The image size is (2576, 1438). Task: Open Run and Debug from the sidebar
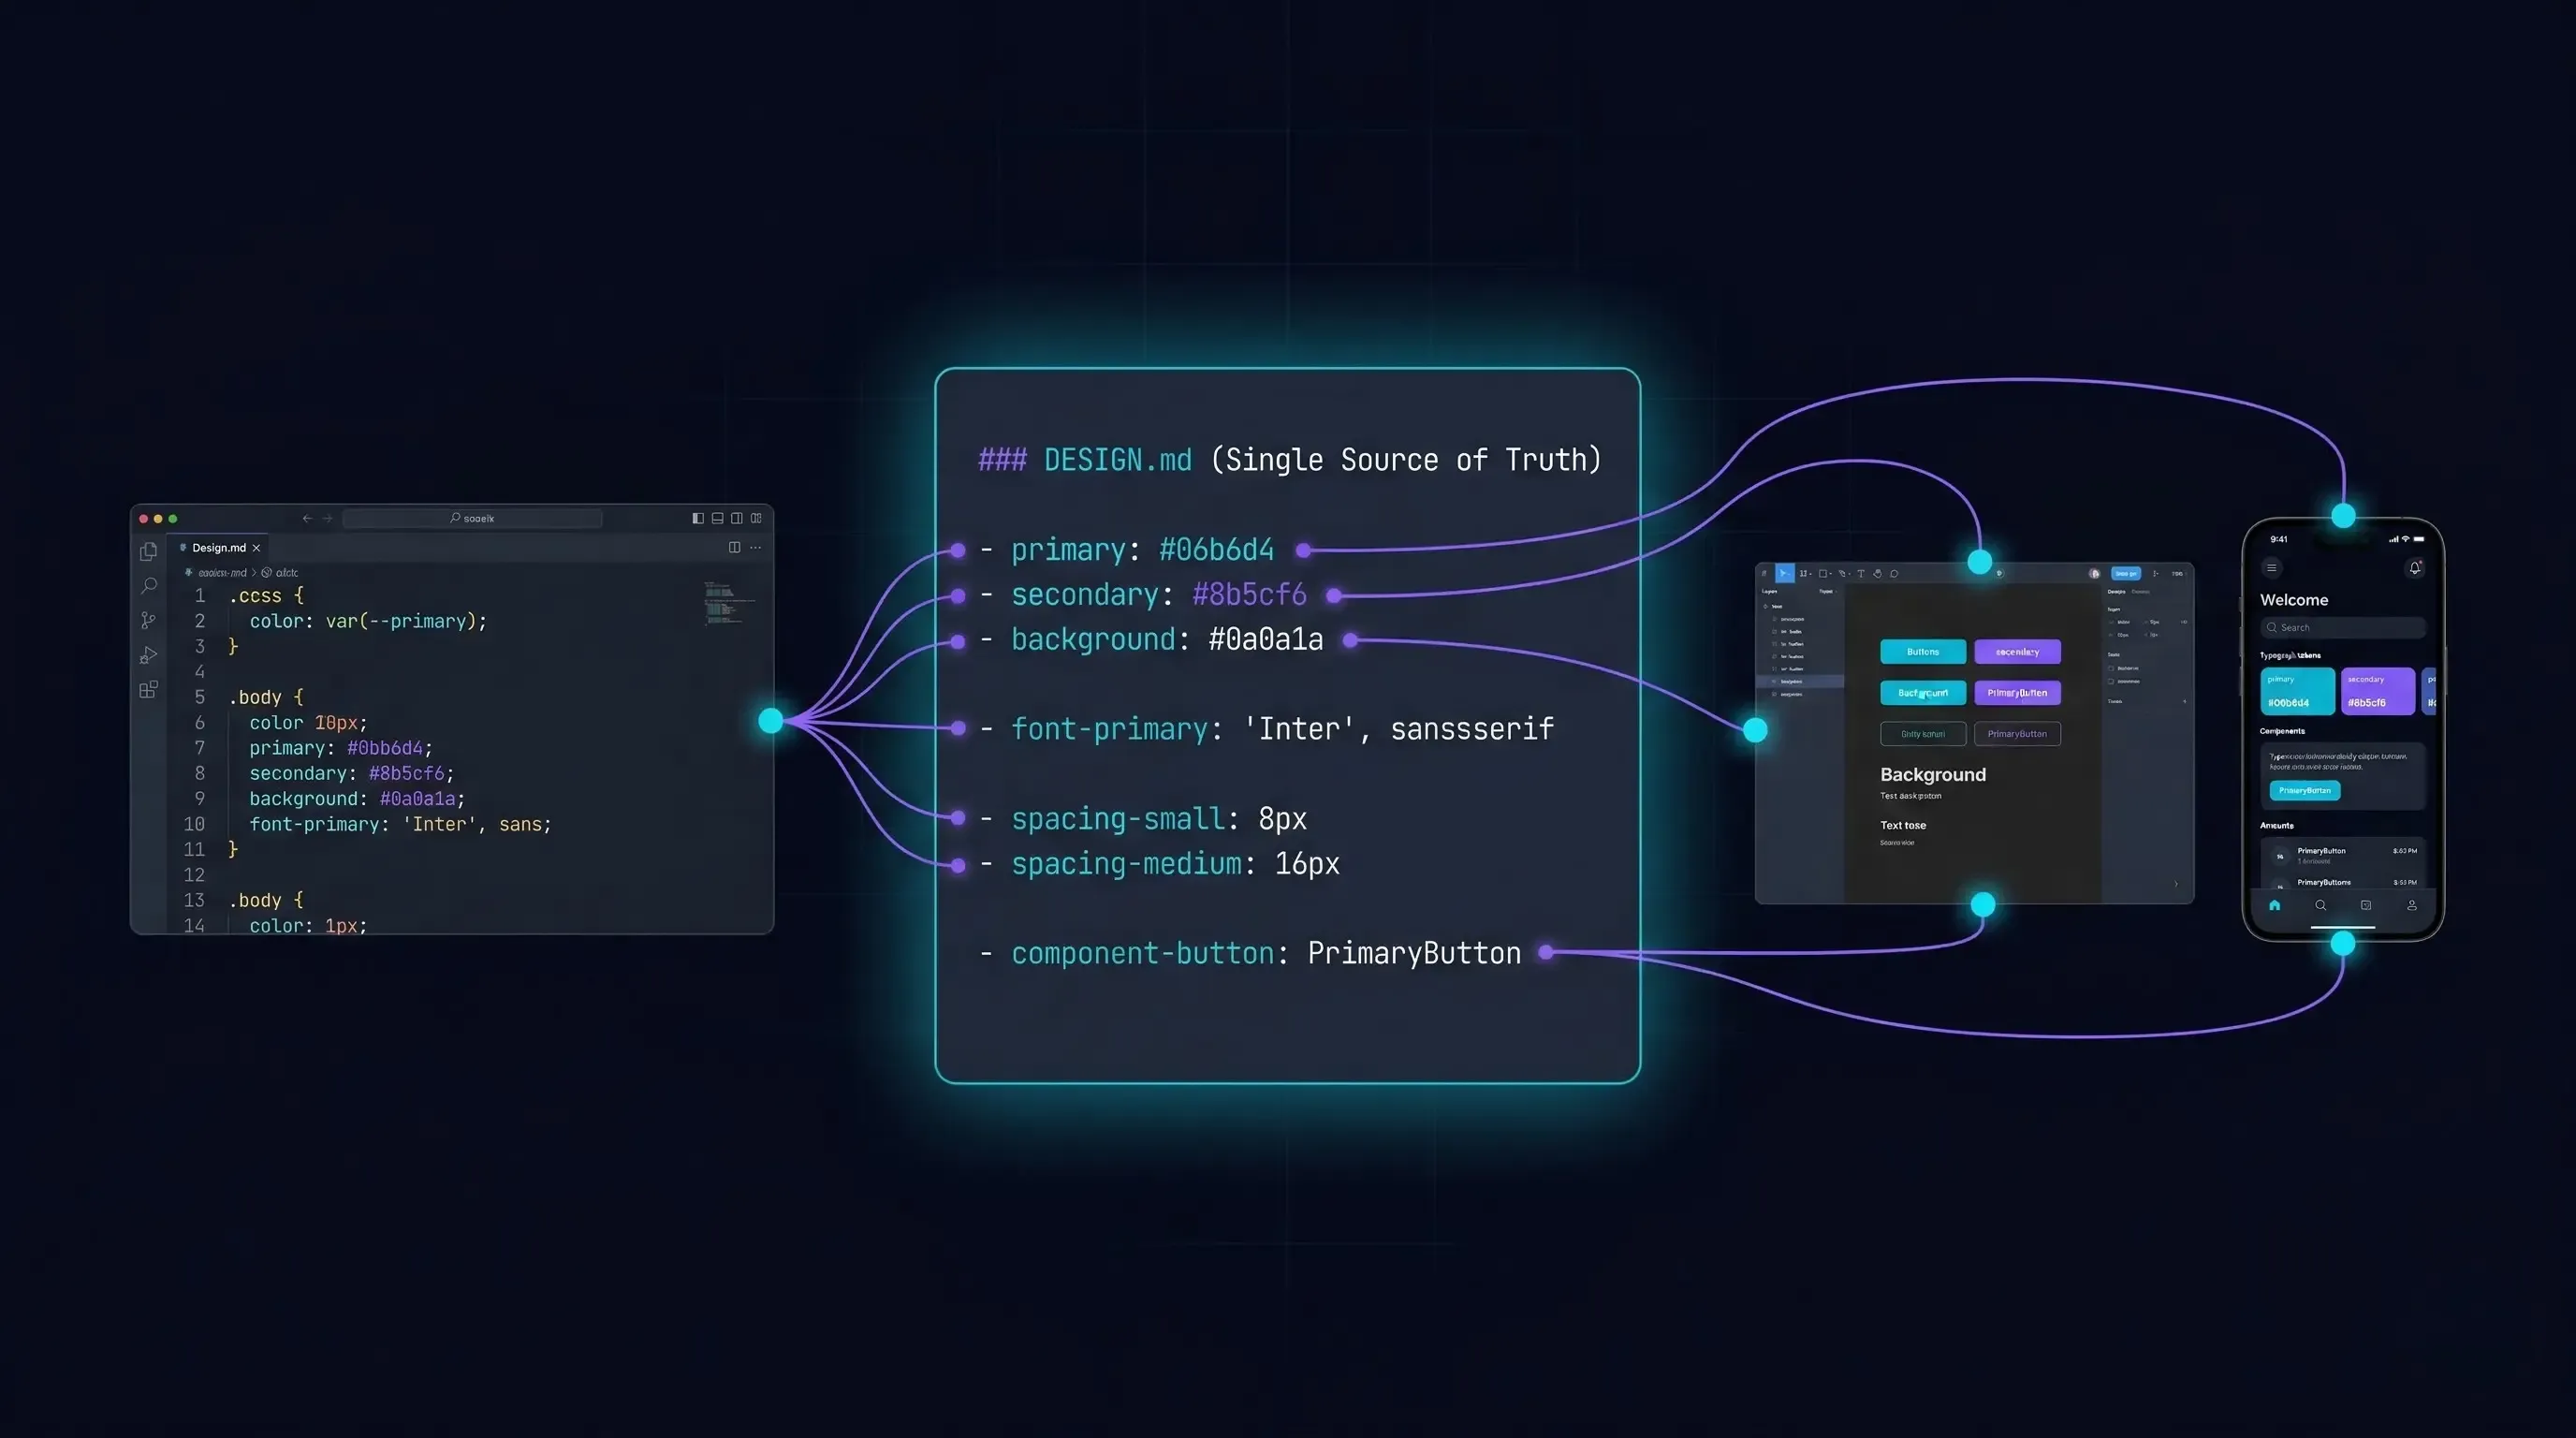tap(150, 653)
